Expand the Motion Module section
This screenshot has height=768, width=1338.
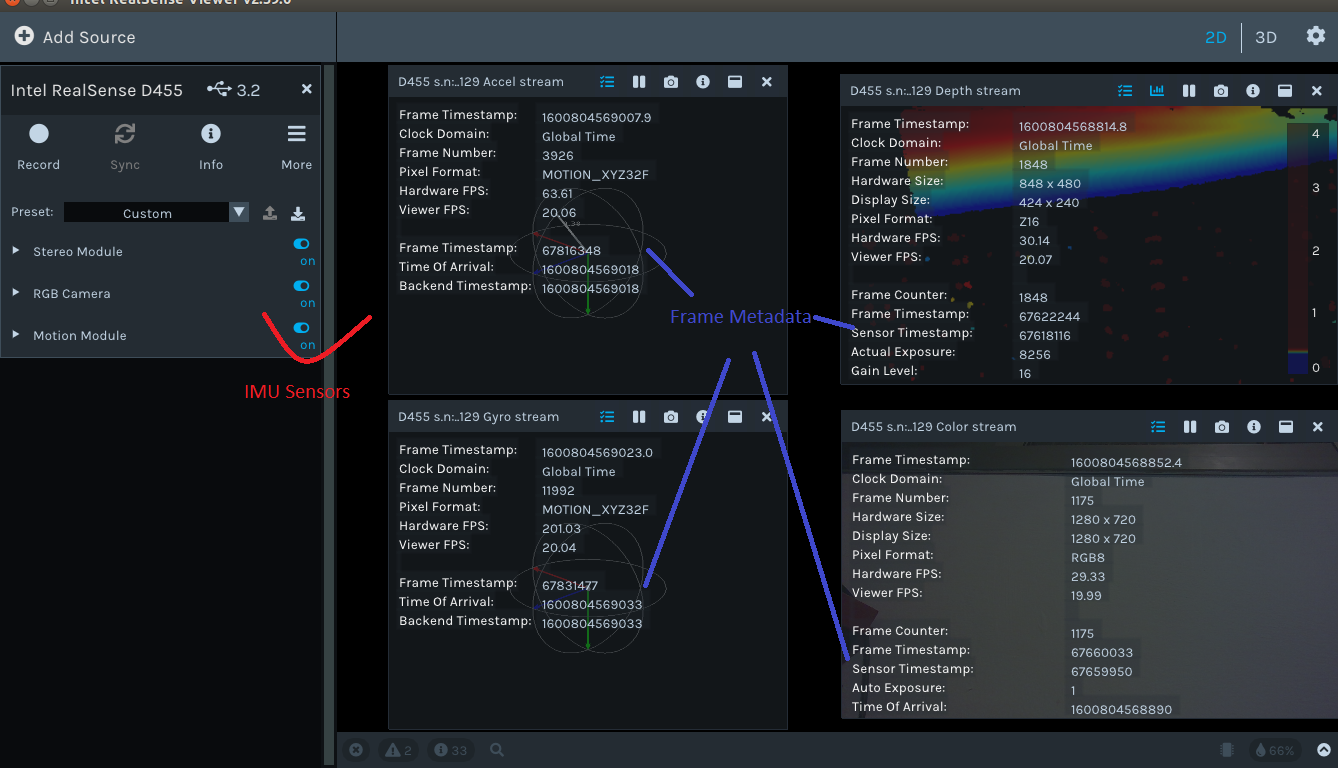pos(16,335)
